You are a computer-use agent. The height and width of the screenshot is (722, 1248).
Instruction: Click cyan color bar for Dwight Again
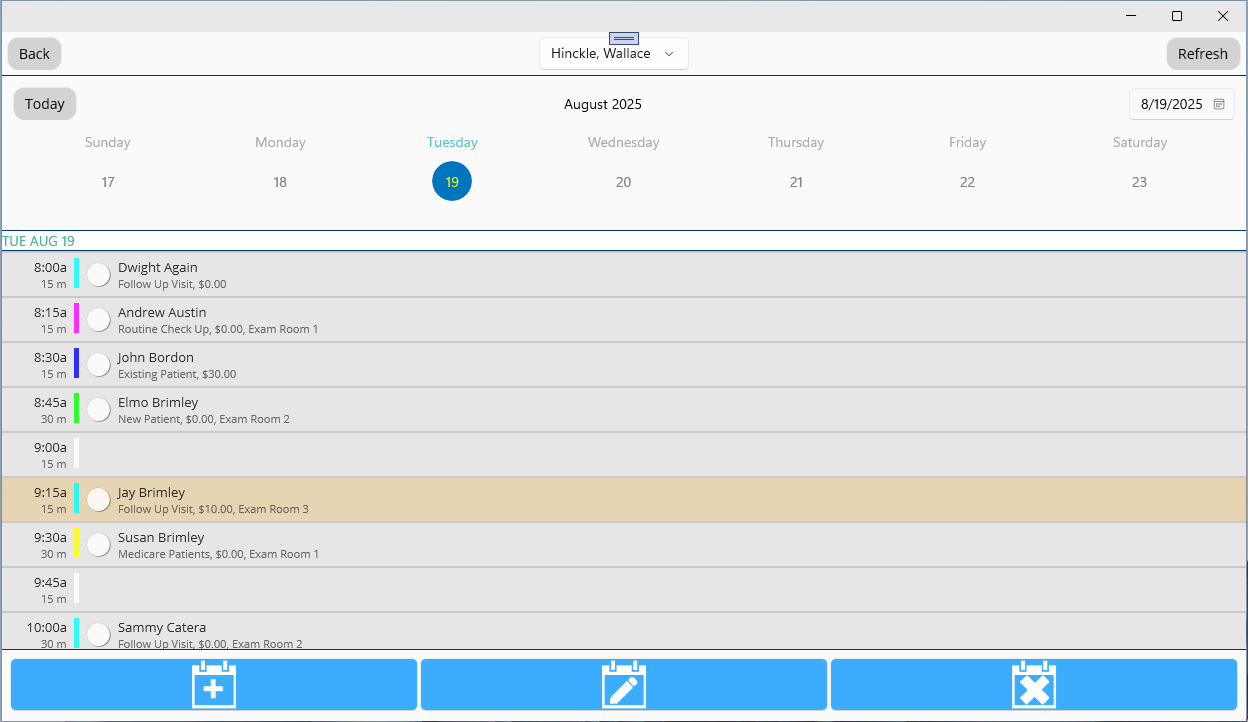[77, 273]
